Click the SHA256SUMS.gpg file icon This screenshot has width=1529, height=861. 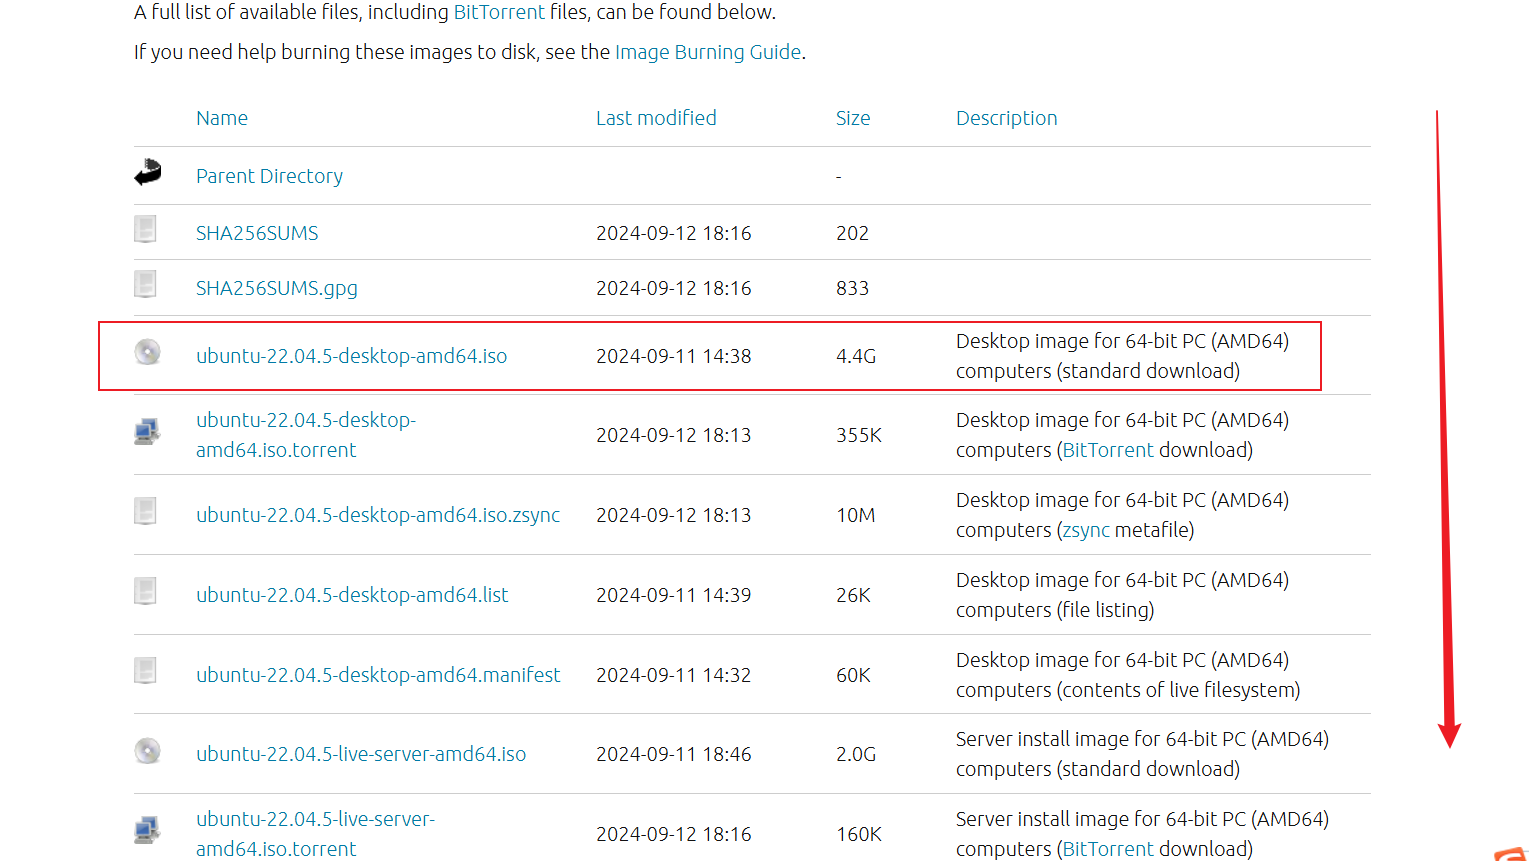146,284
